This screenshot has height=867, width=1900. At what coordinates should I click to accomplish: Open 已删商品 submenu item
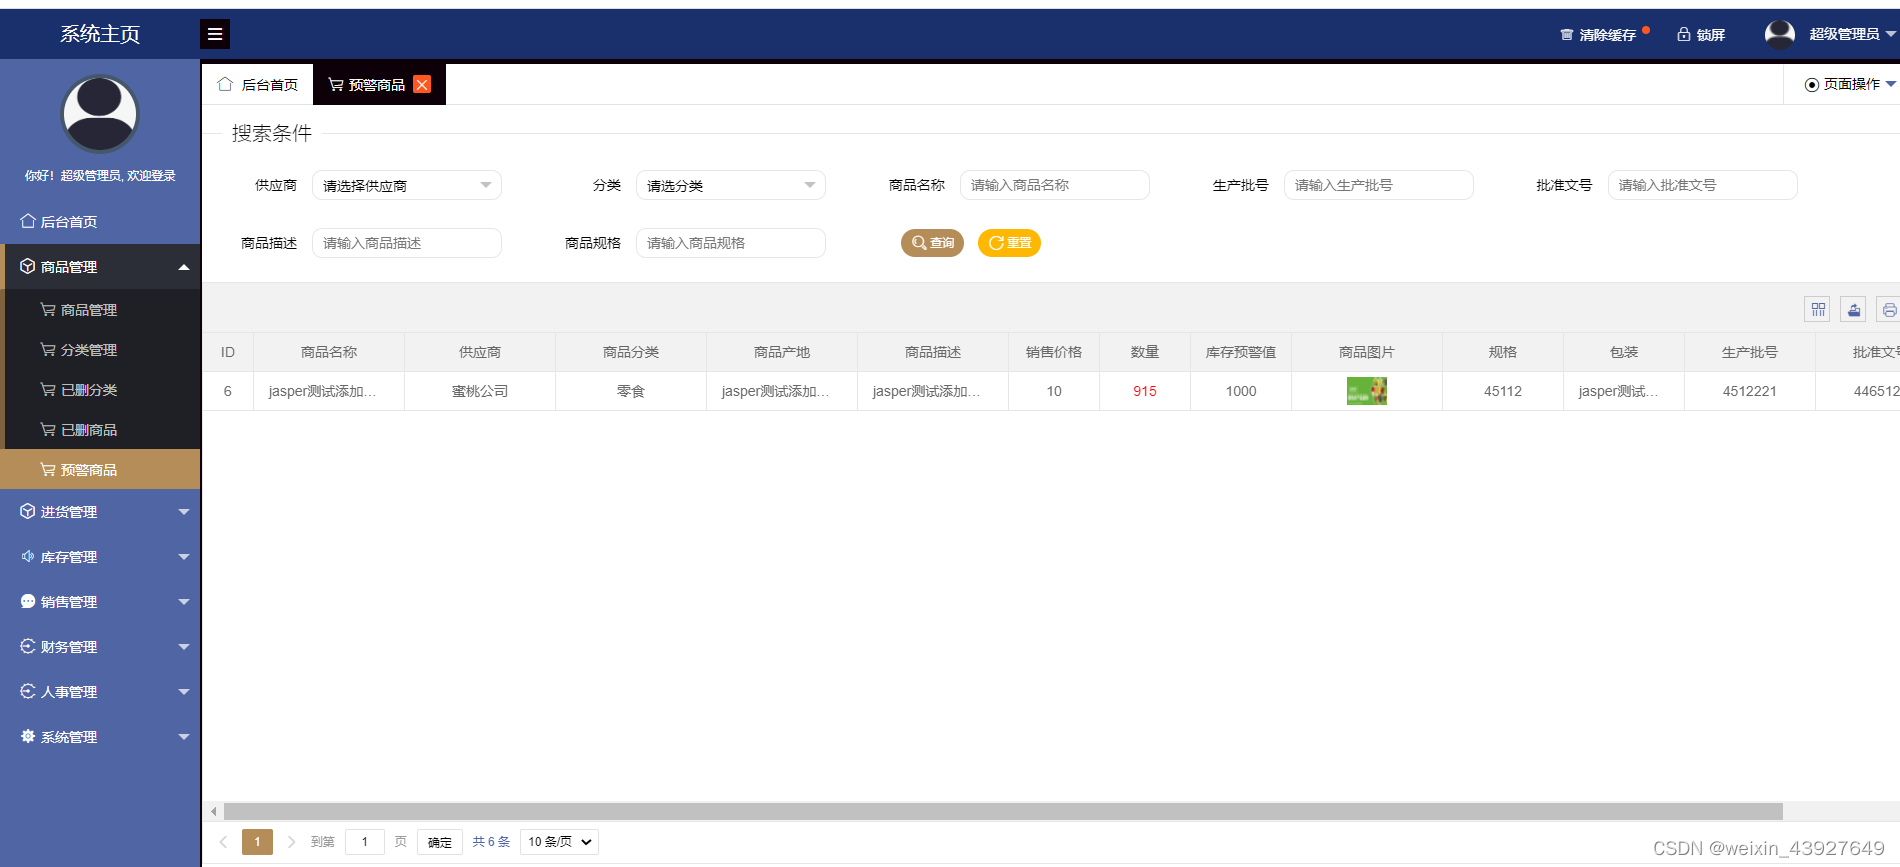tap(100, 430)
